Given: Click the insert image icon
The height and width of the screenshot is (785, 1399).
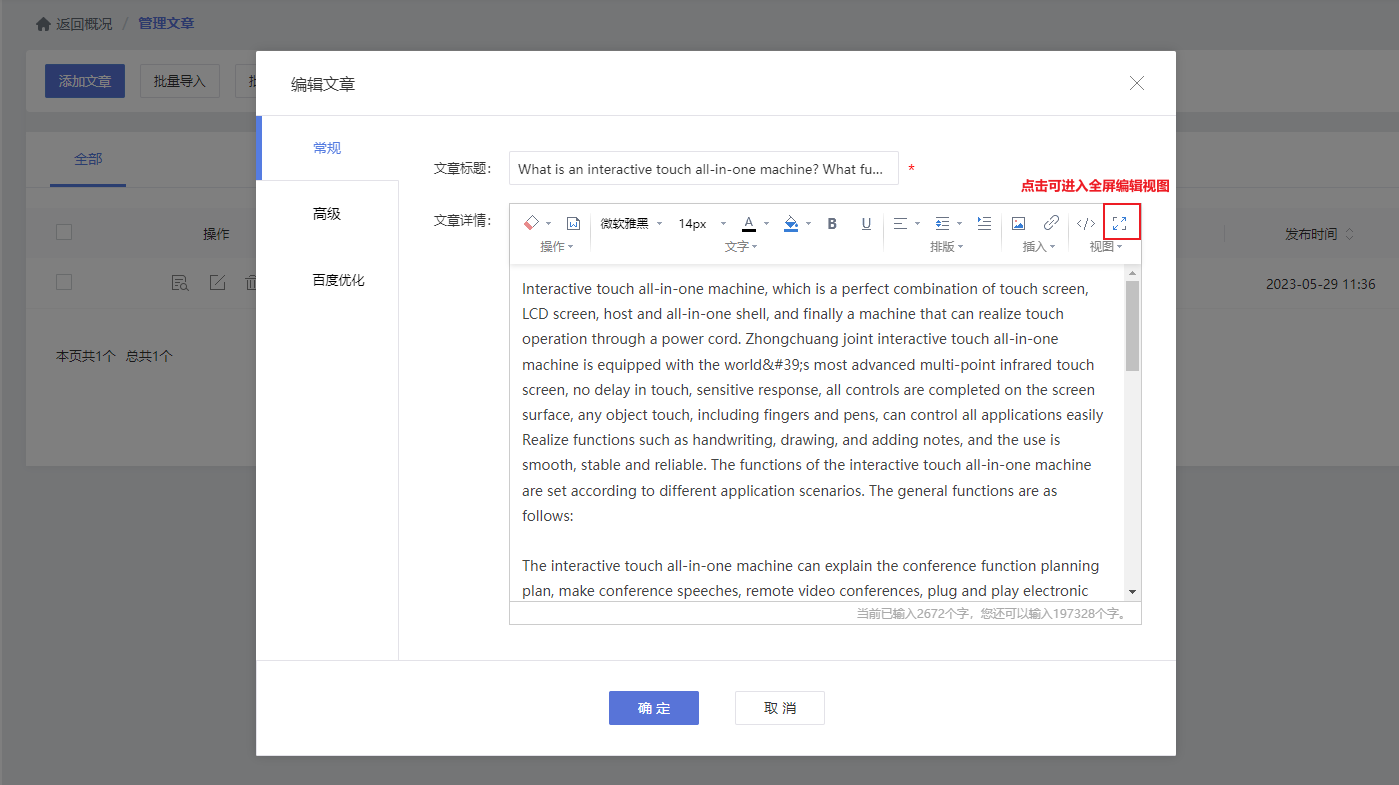Looking at the screenshot, I should (1018, 223).
